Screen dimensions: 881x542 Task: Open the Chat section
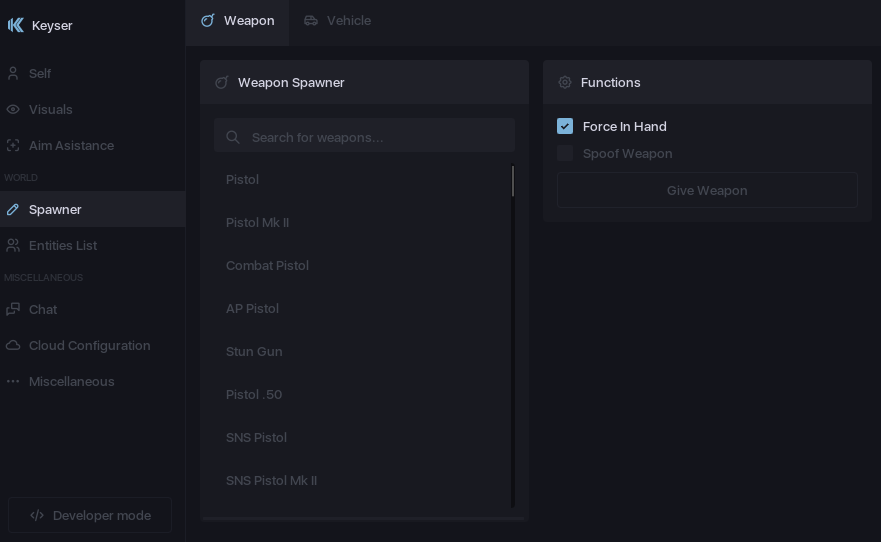pos(42,310)
